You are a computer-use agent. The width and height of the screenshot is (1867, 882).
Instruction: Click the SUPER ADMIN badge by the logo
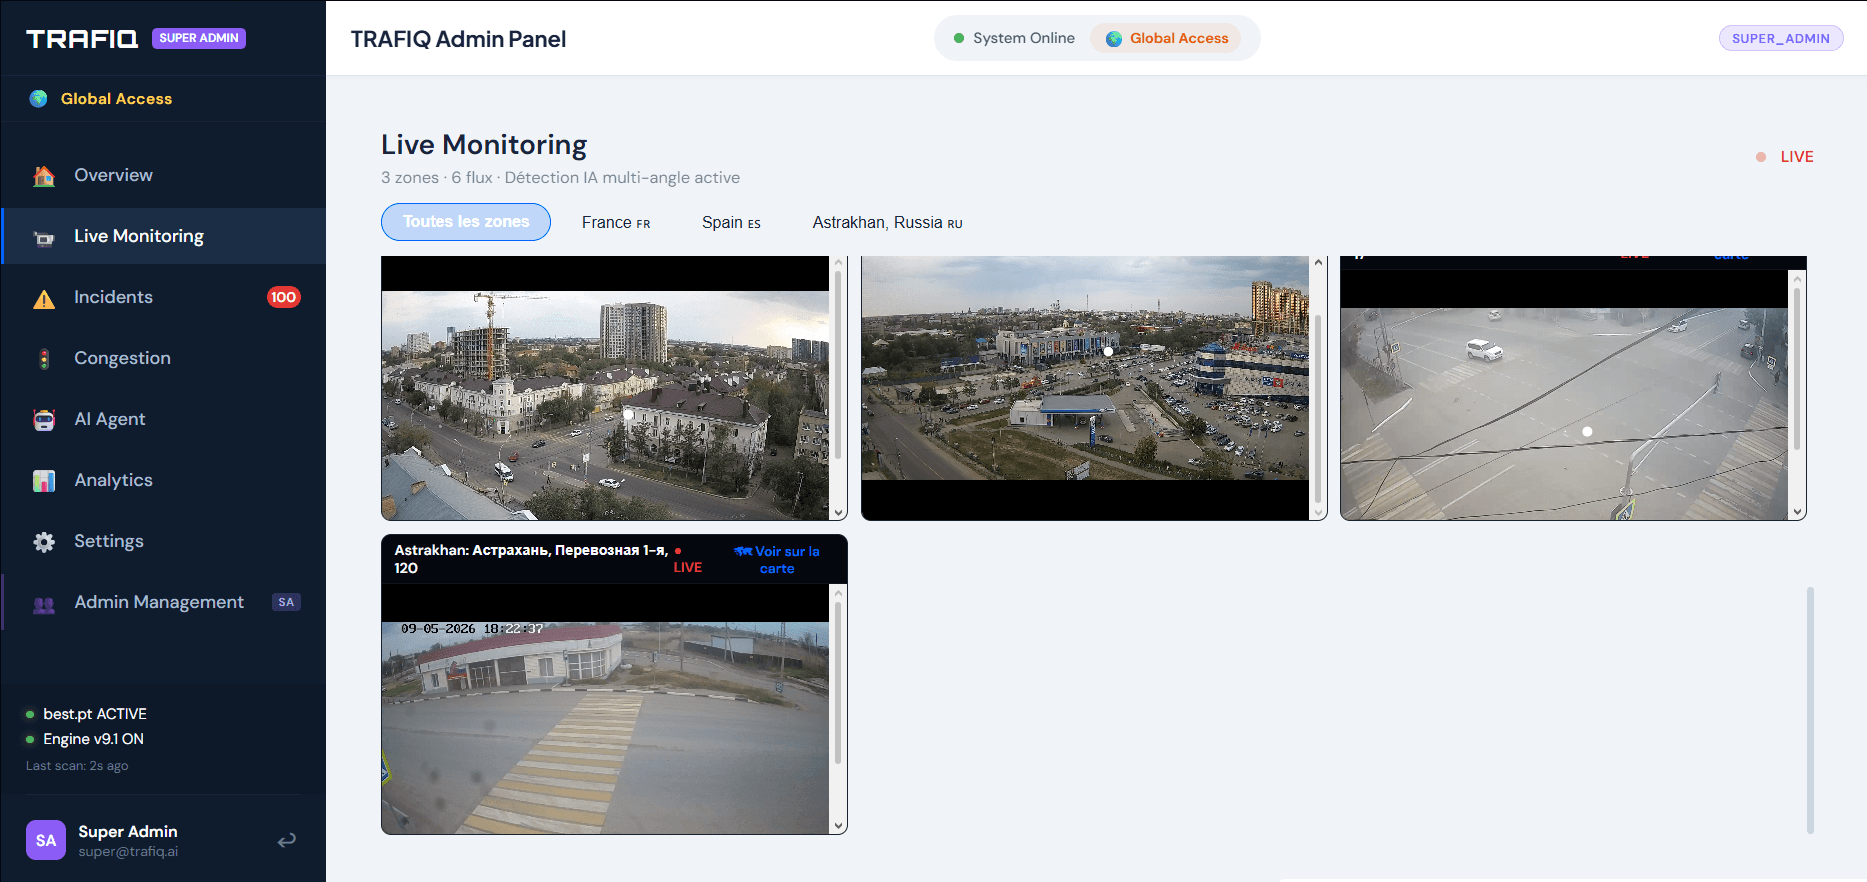tap(199, 38)
